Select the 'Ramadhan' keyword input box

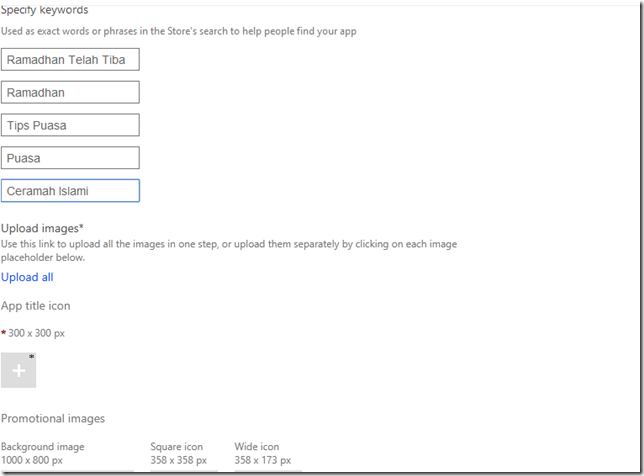pyautogui.click(x=70, y=92)
